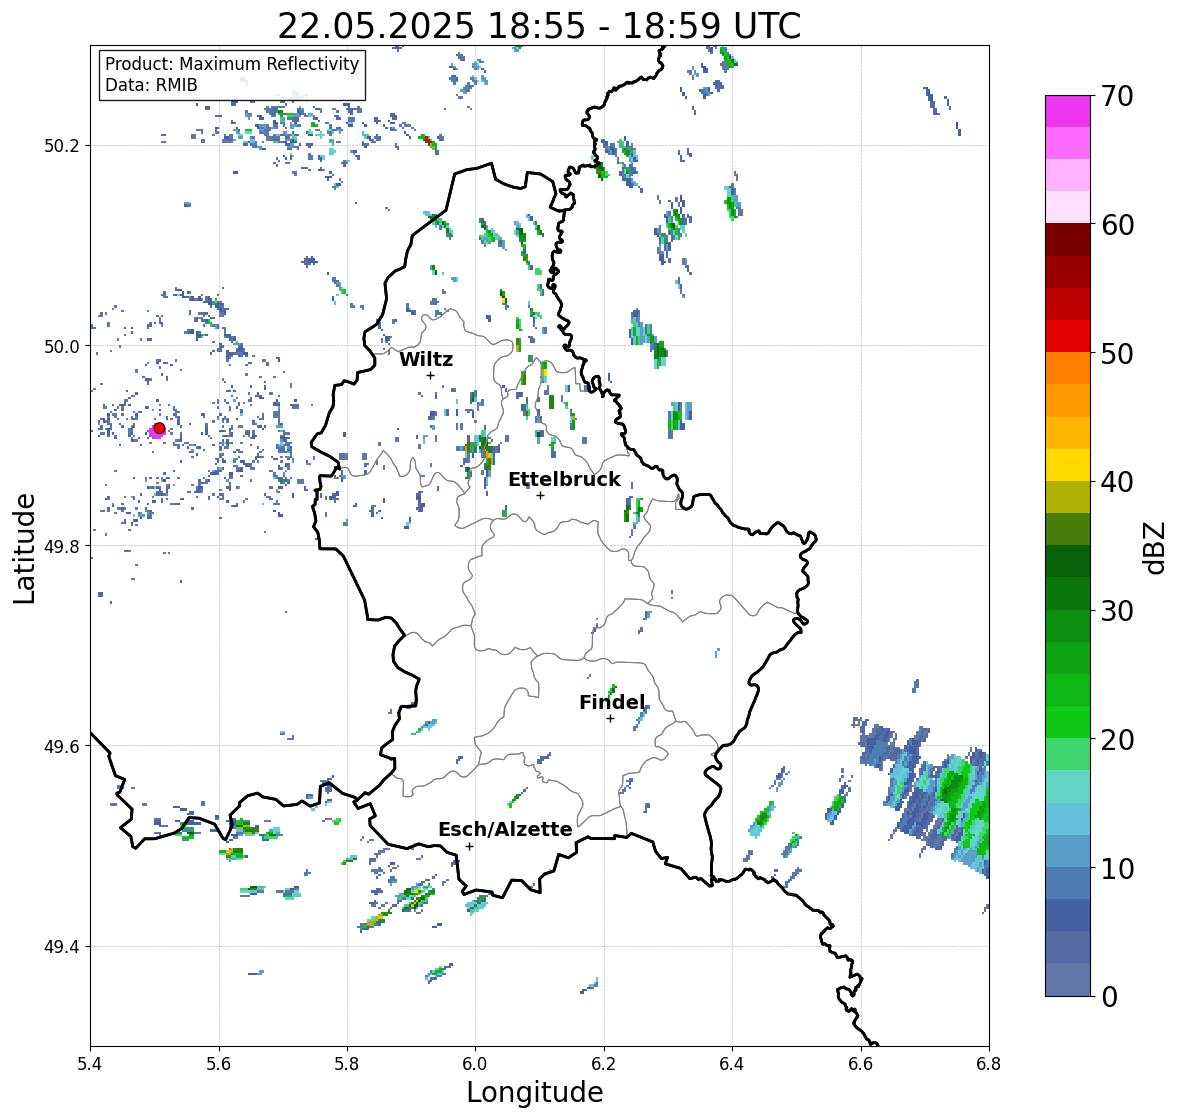The image size is (1179, 1117).
Task: Click longitude tick label 5.4
Action: click(x=90, y=1064)
